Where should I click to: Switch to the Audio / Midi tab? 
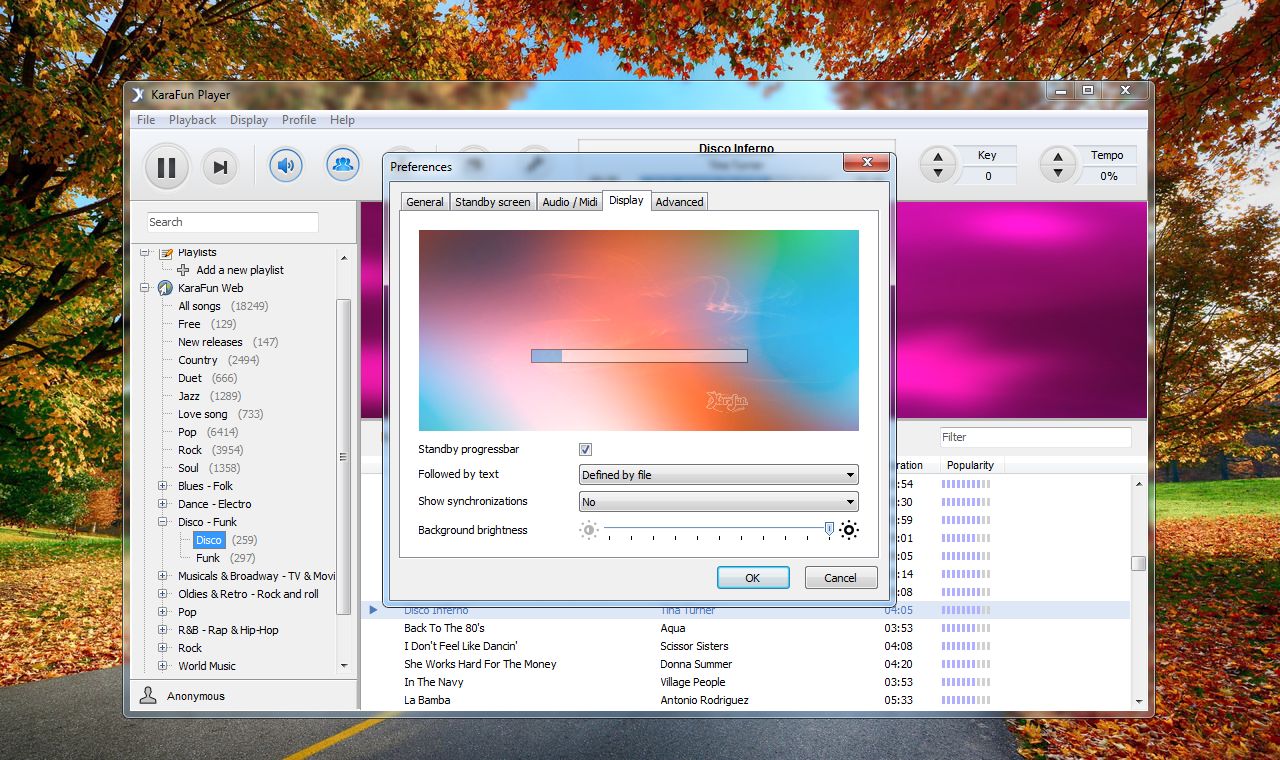(570, 202)
